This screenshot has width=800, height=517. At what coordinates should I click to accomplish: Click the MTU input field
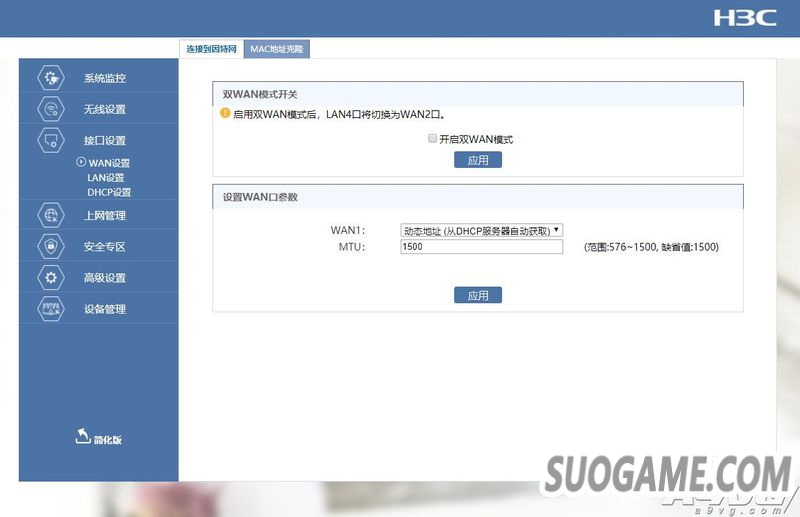(481, 246)
